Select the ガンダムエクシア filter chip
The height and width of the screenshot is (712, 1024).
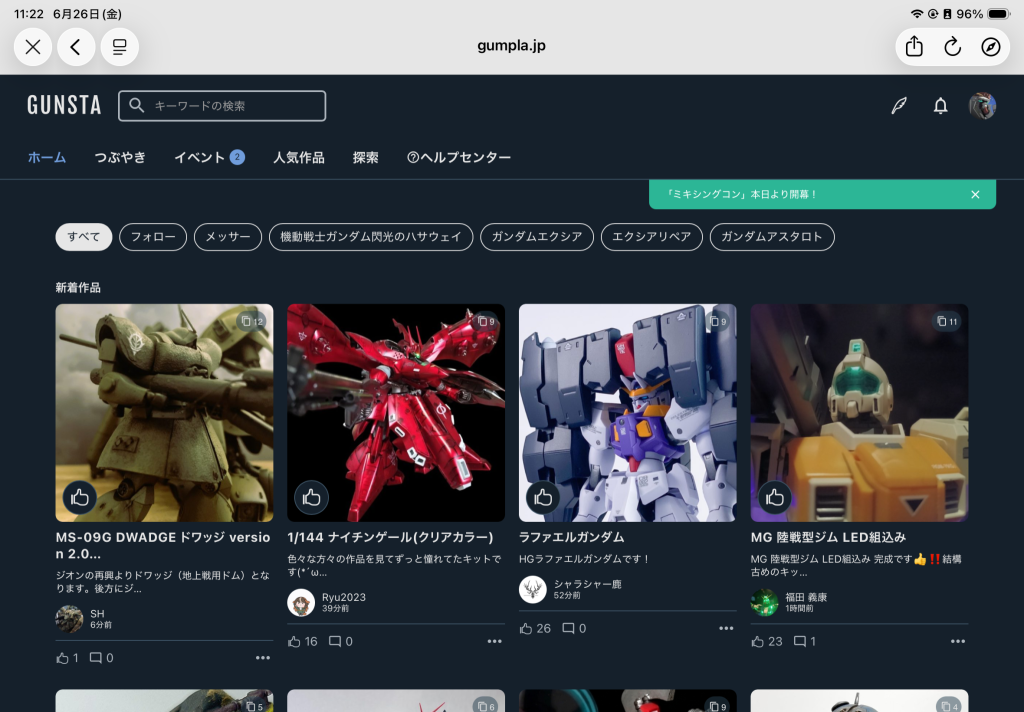537,237
